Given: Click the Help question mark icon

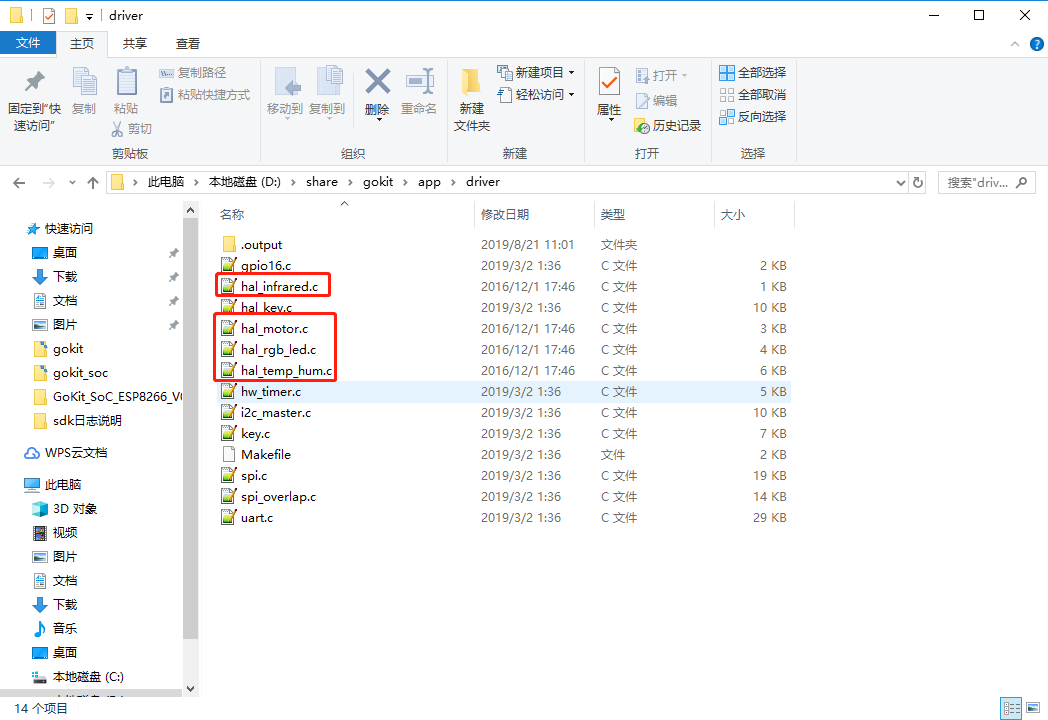Looking at the screenshot, I should click(x=1034, y=44).
